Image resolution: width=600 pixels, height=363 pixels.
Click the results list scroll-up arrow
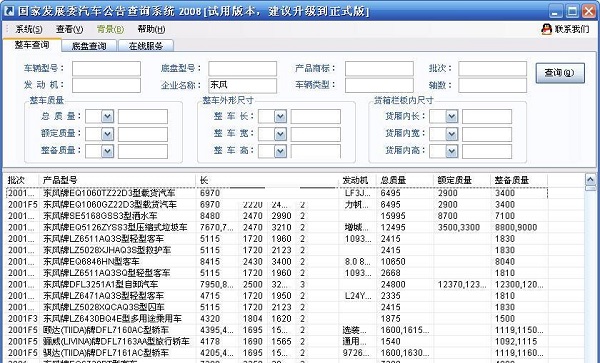[x=590, y=180]
